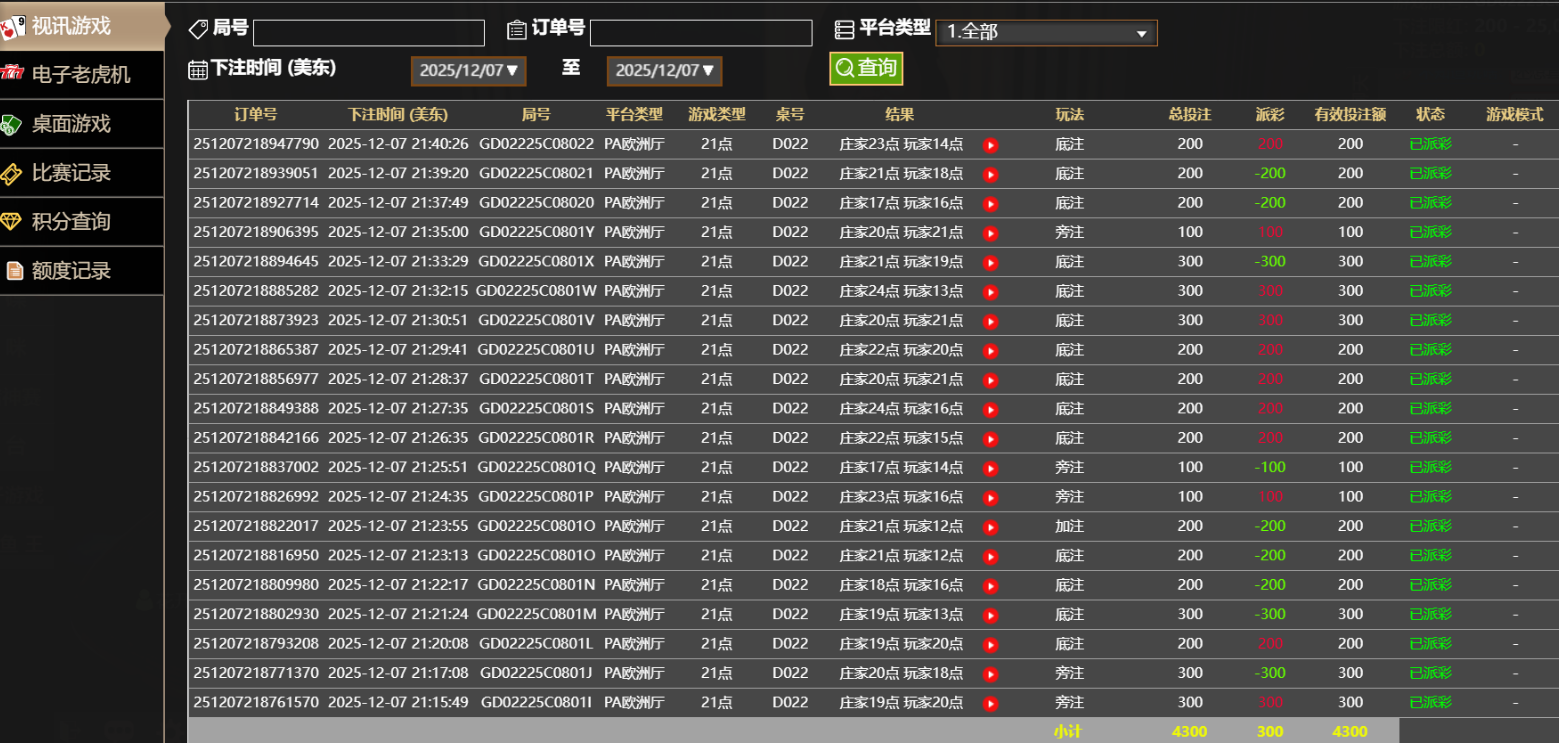Click the ticket icon beside 比赛记录
Viewport: 1559px width, 743px height.
point(12,173)
